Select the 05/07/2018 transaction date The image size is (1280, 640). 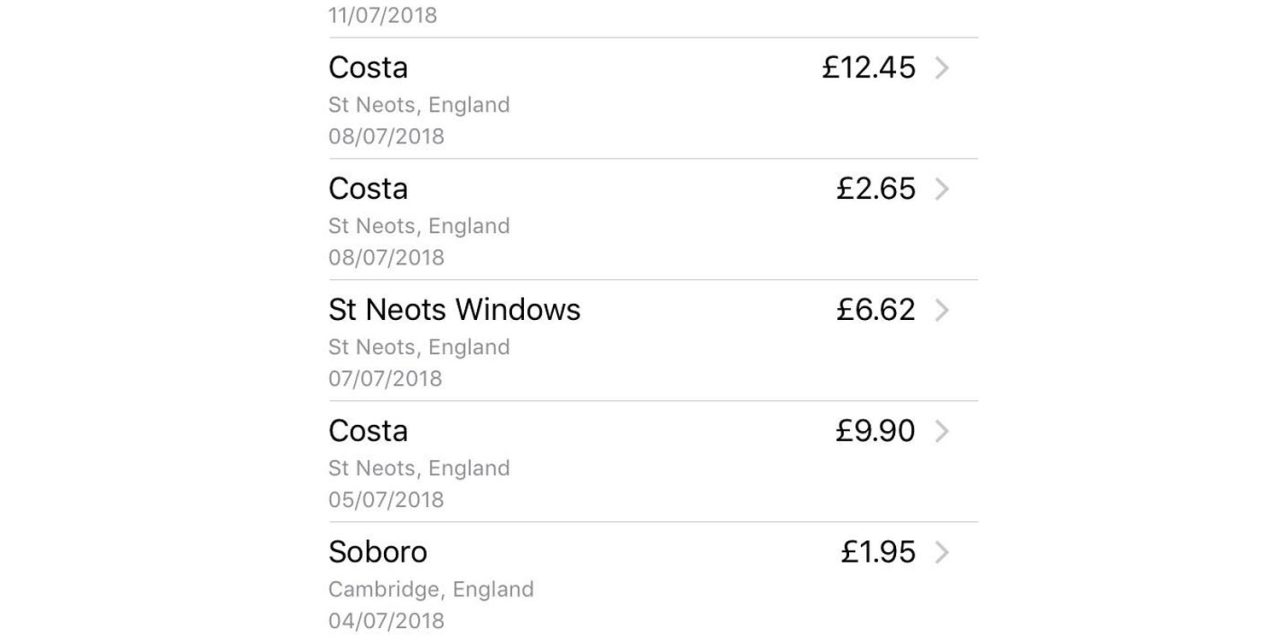385,499
